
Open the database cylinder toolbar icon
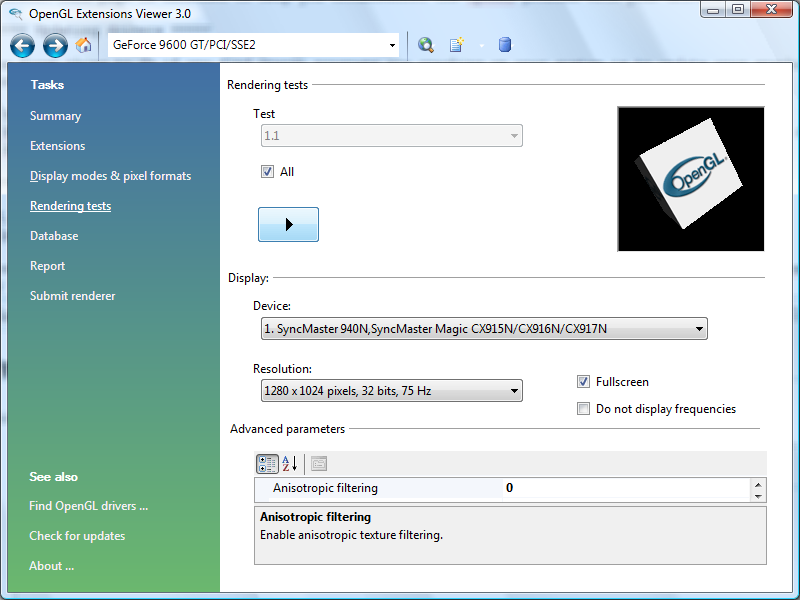(504, 45)
